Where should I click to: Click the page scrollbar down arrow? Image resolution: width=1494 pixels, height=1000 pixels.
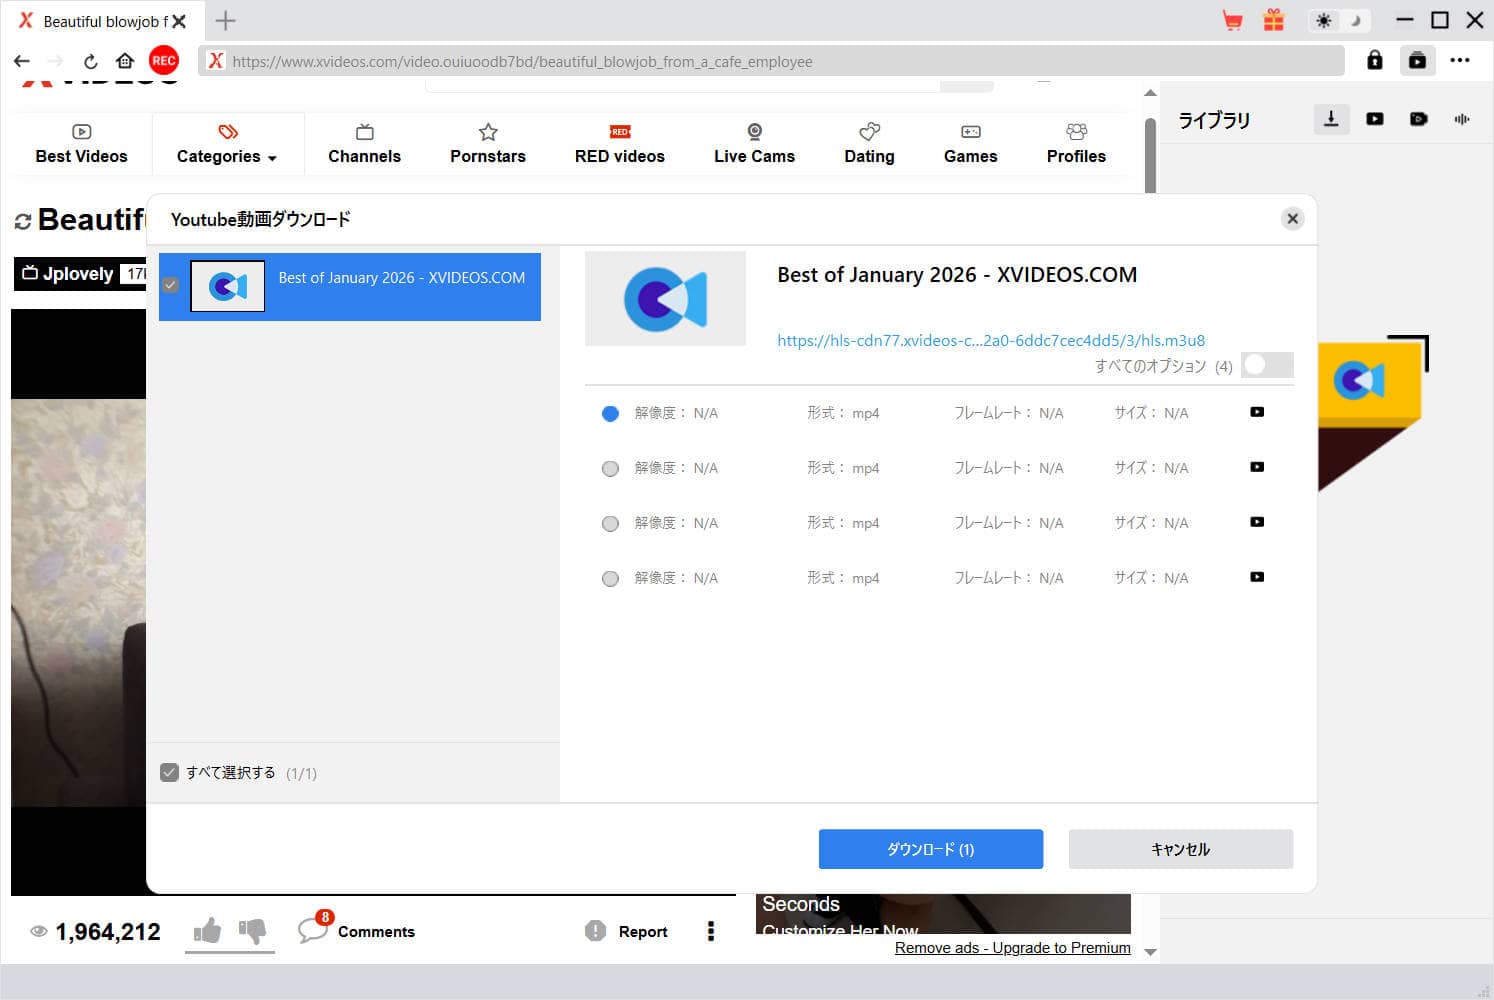pyautogui.click(x=1150, y=952)
